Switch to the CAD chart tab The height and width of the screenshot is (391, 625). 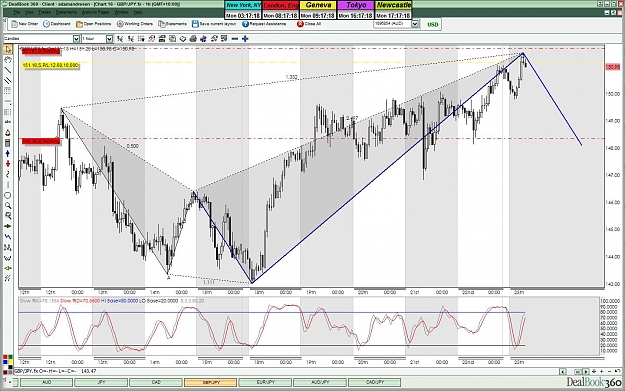click(x=156, y=382)
